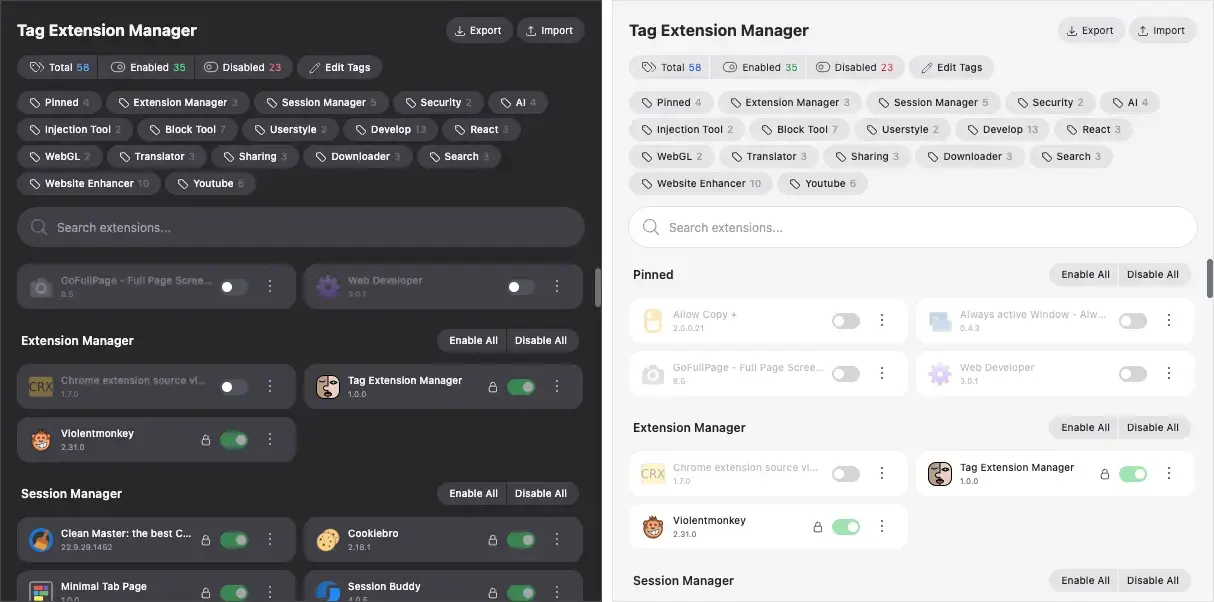Open Edit Tags in dark panel
1214x602 pixels.
340,68
